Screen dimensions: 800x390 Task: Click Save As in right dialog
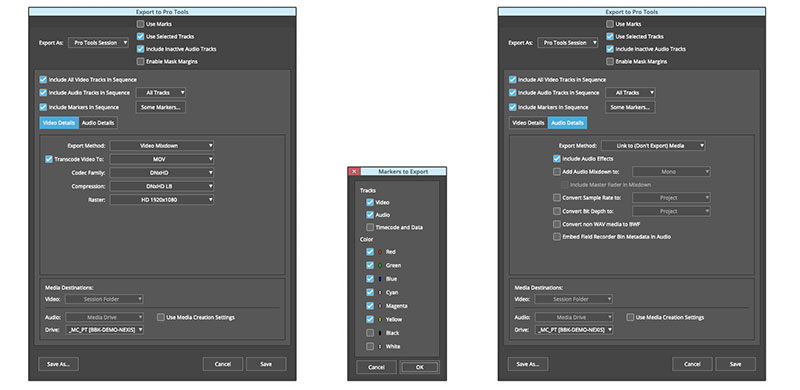pyautogui.click(x=528, y=364)
